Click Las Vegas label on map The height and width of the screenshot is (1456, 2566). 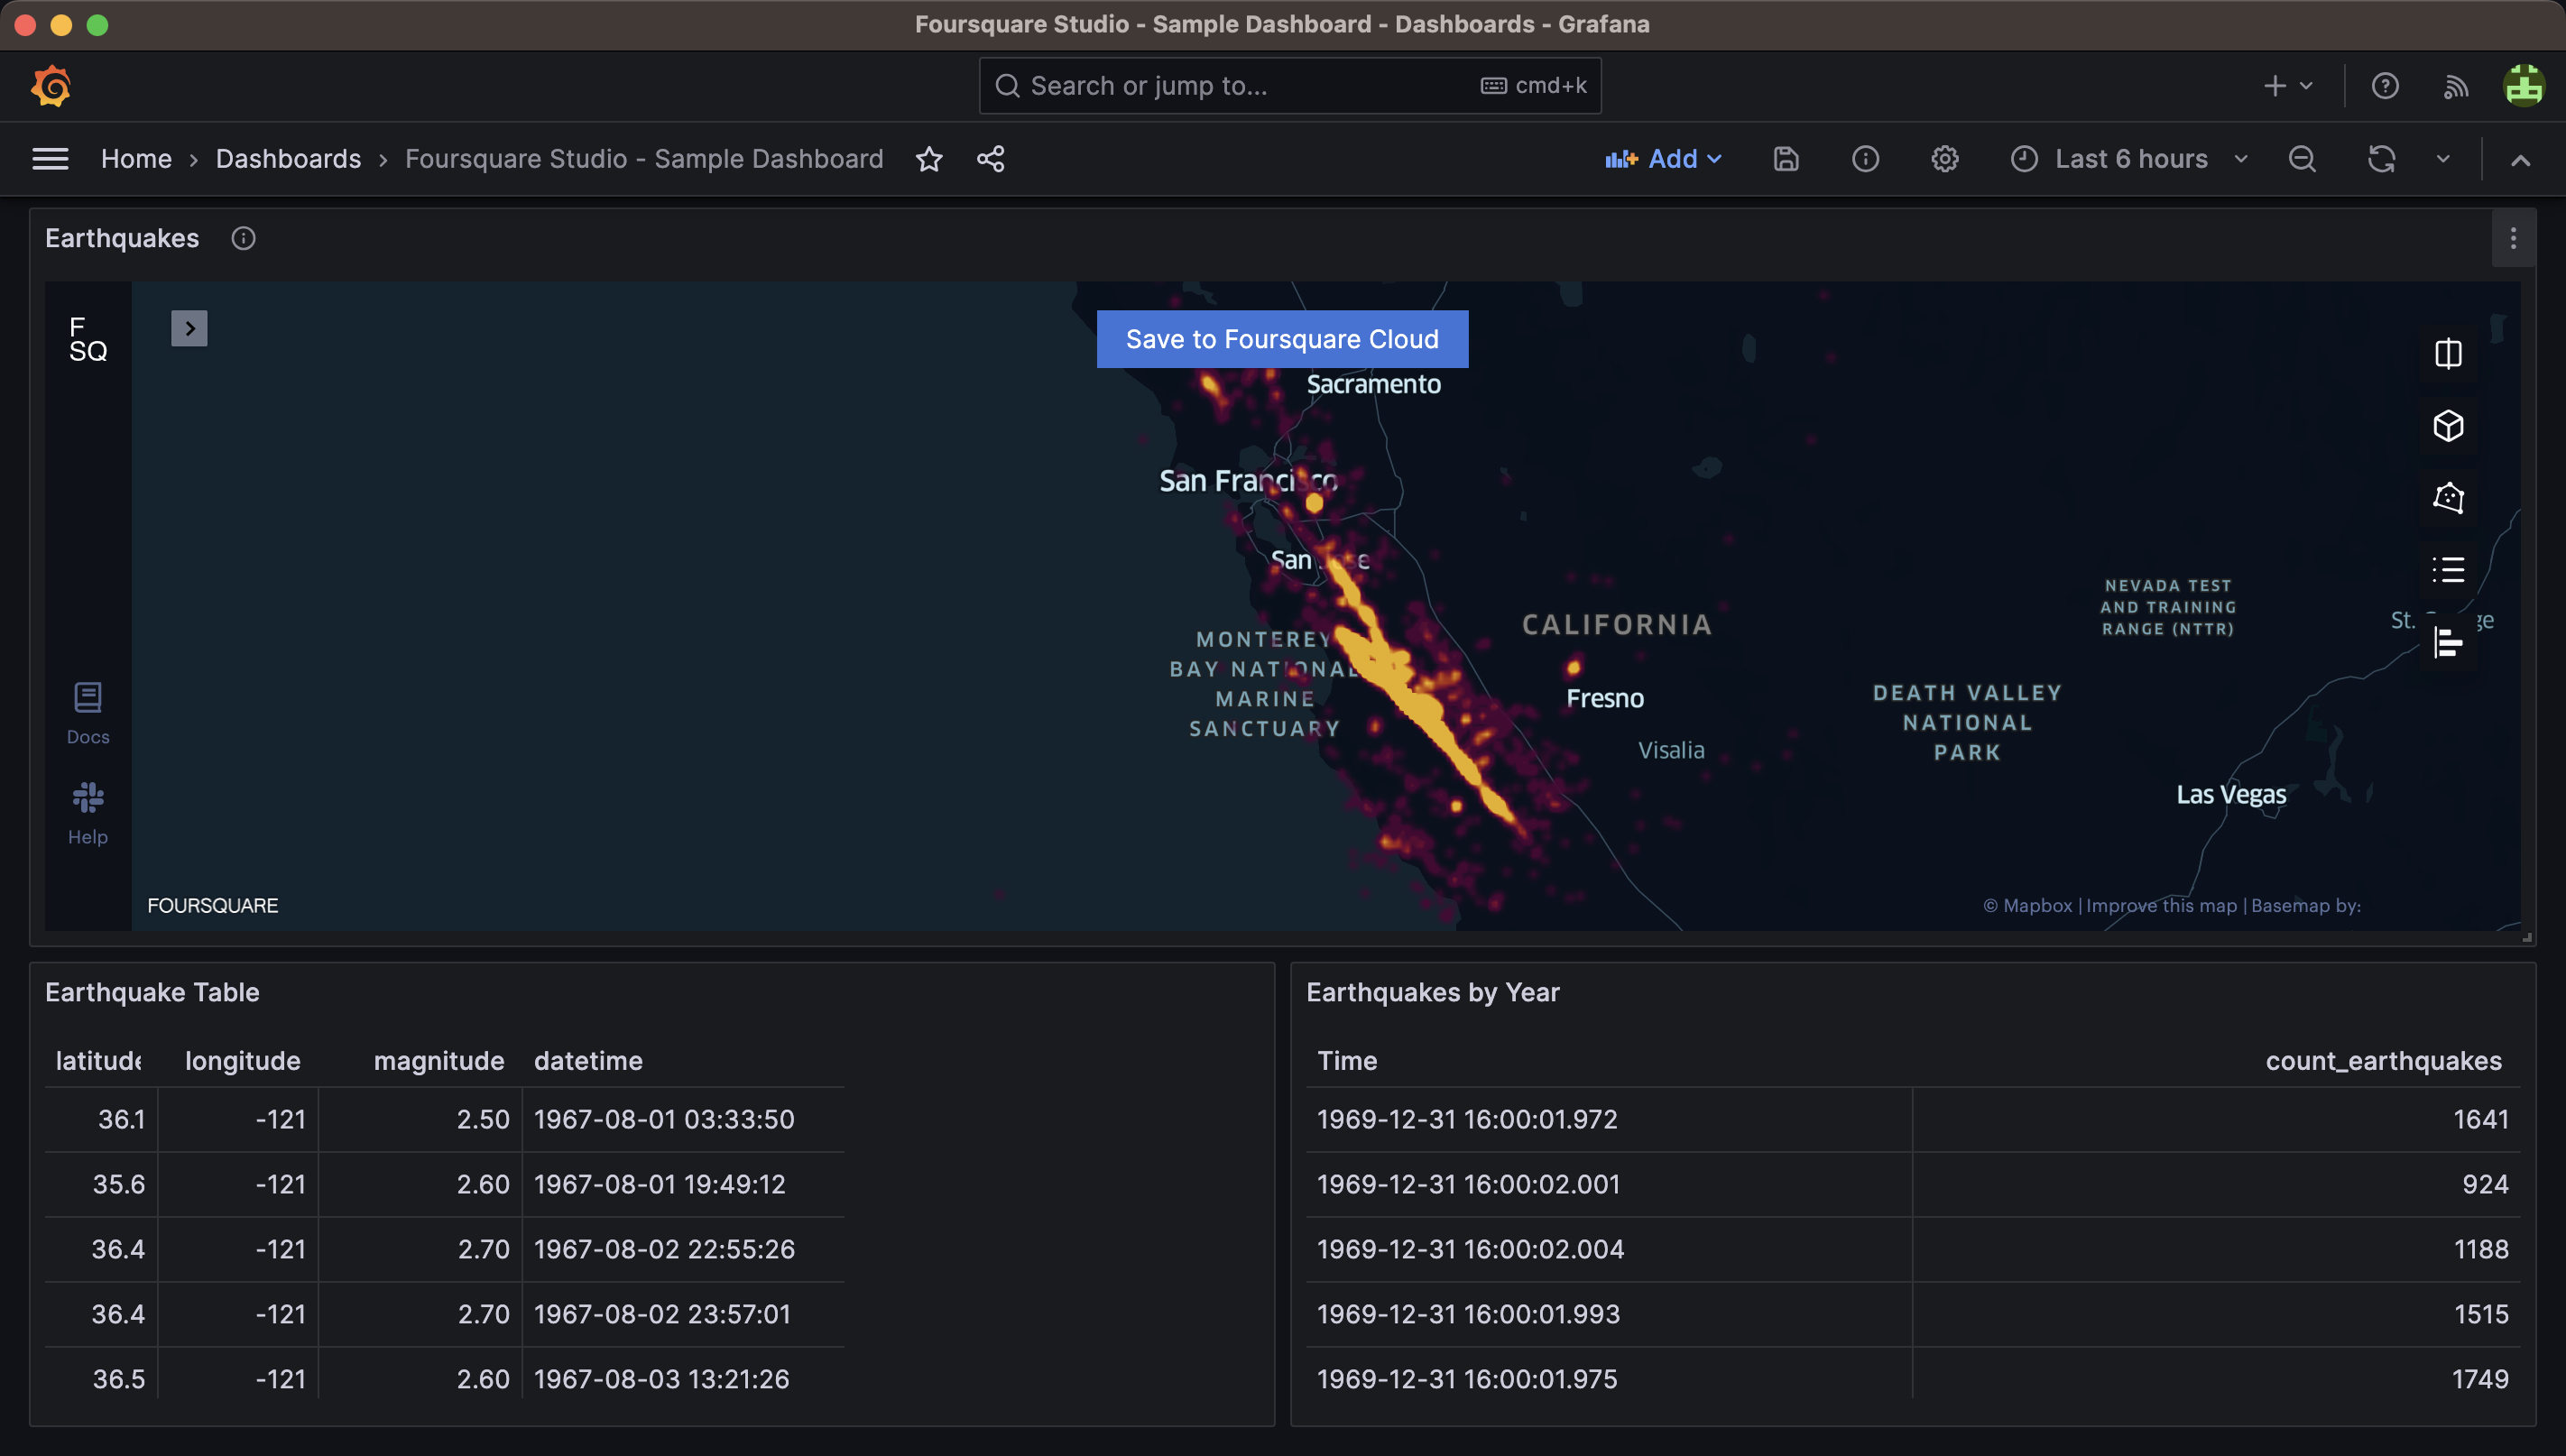click(2230, 794)
